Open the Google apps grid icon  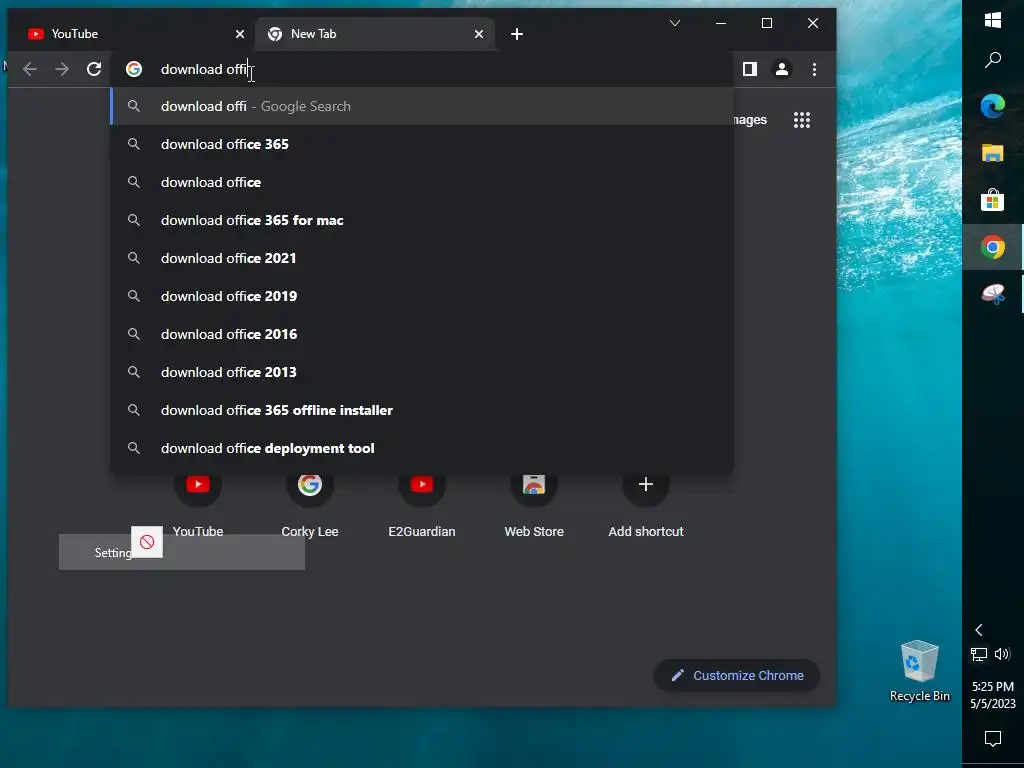point(802,120)
